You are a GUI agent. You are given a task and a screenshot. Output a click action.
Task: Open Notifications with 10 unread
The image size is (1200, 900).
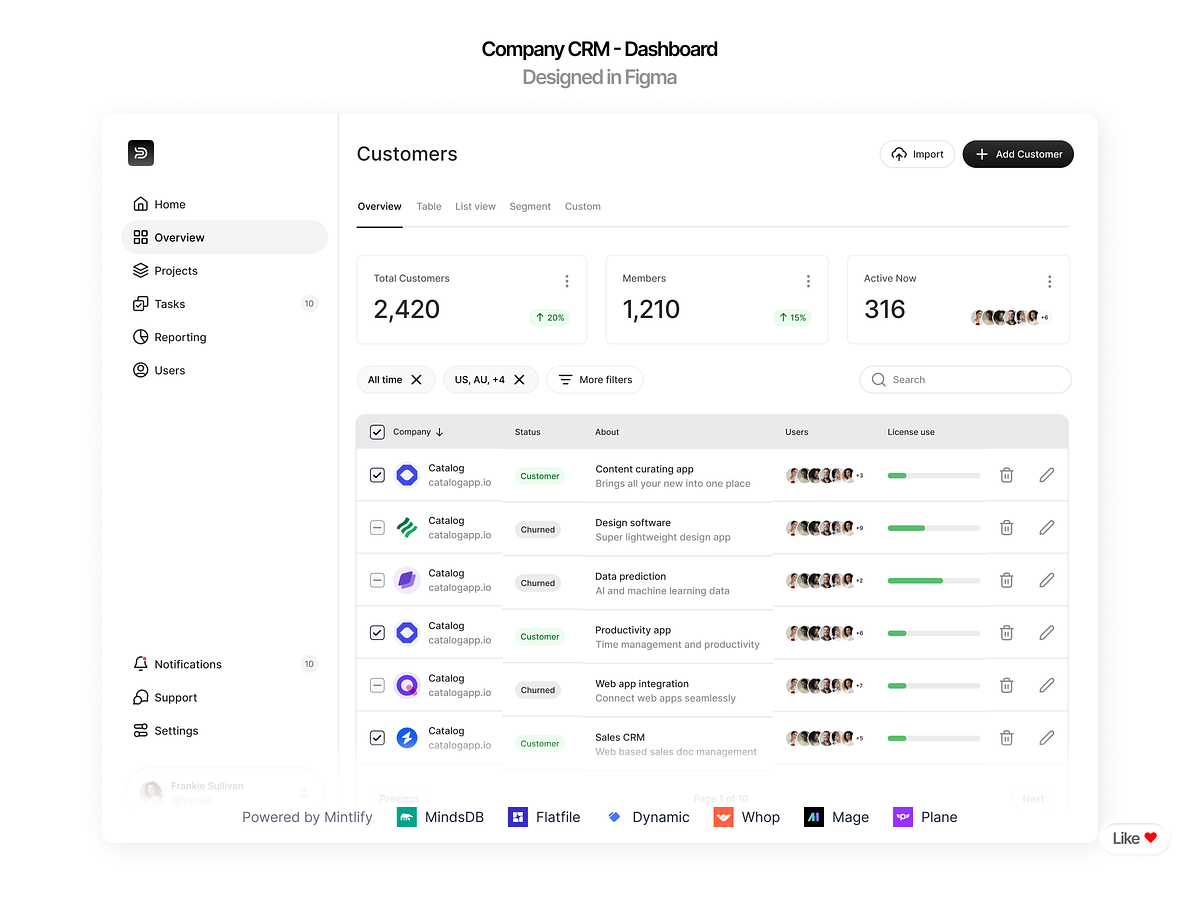pyautogui.click(x=140, y=663)
